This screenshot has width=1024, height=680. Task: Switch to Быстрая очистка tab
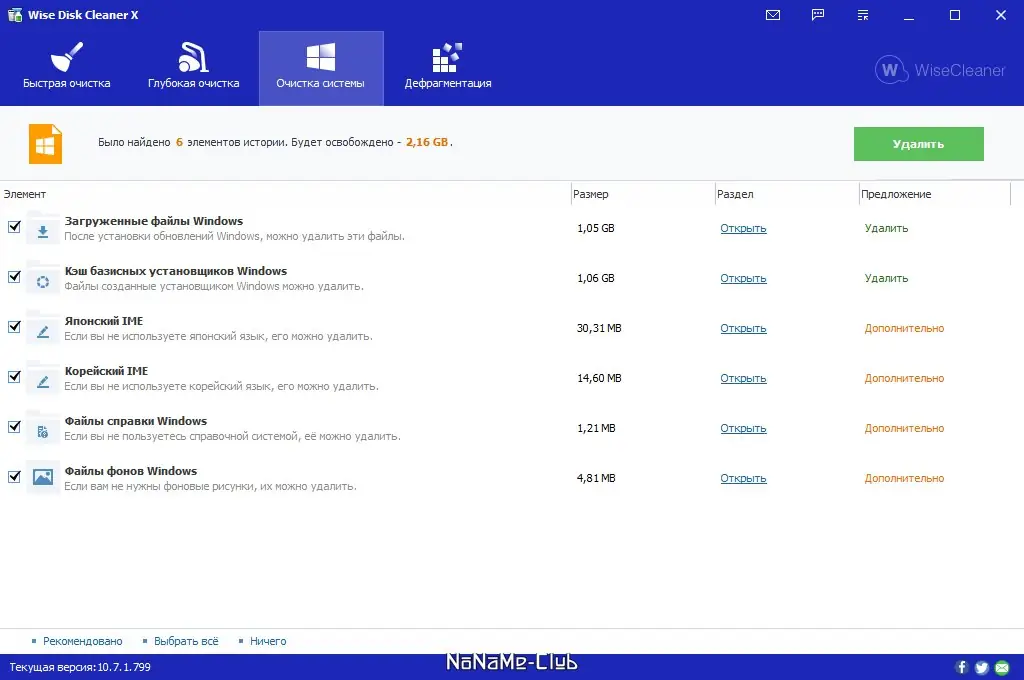(x=67, y=68)
